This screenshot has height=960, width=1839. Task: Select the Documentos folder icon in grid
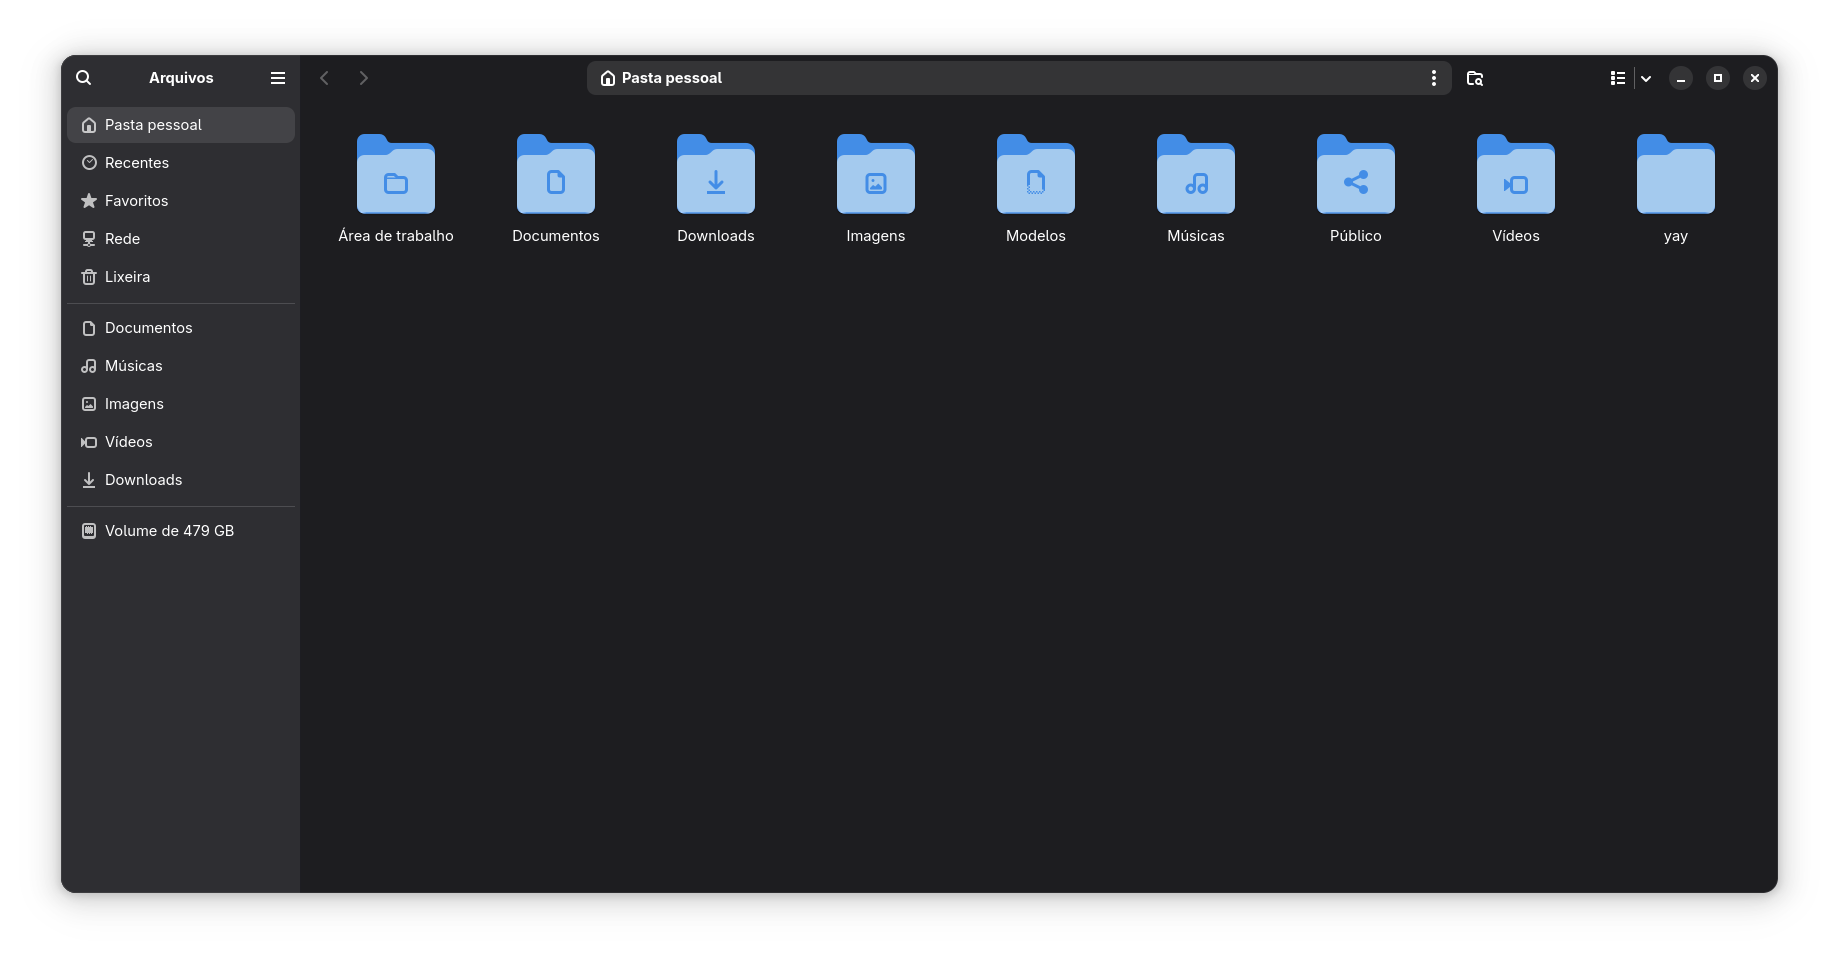coord(556,174)
